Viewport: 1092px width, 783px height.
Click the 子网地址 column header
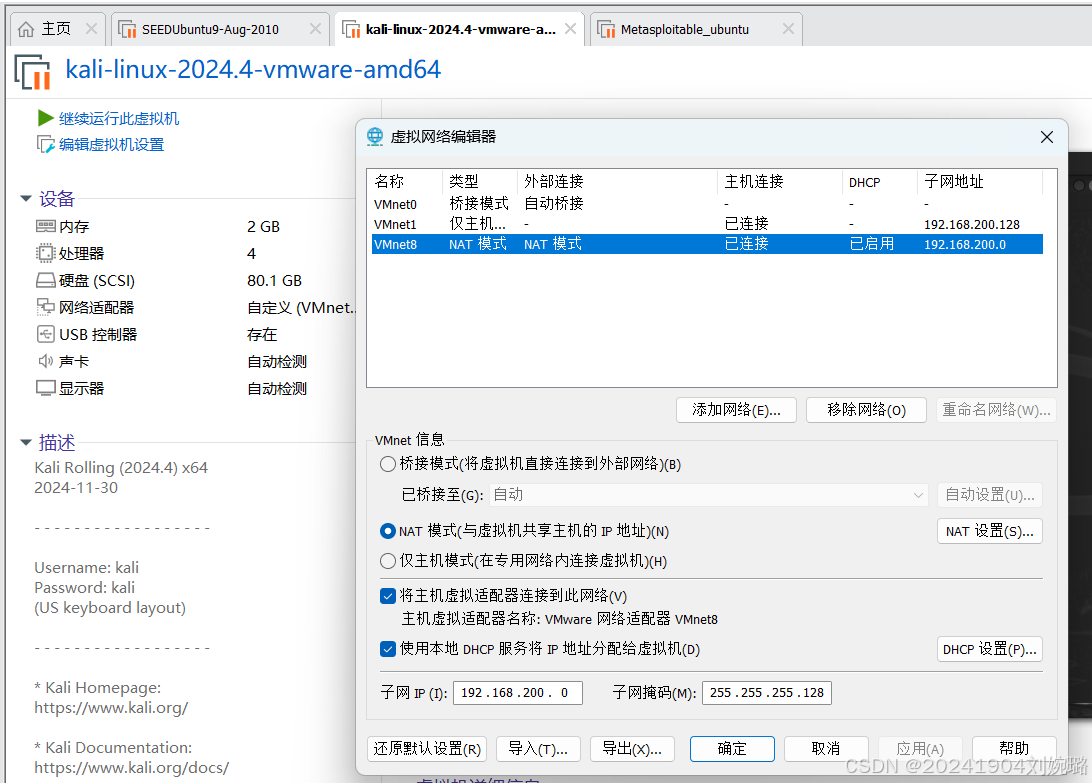click(x=980, y=182)
